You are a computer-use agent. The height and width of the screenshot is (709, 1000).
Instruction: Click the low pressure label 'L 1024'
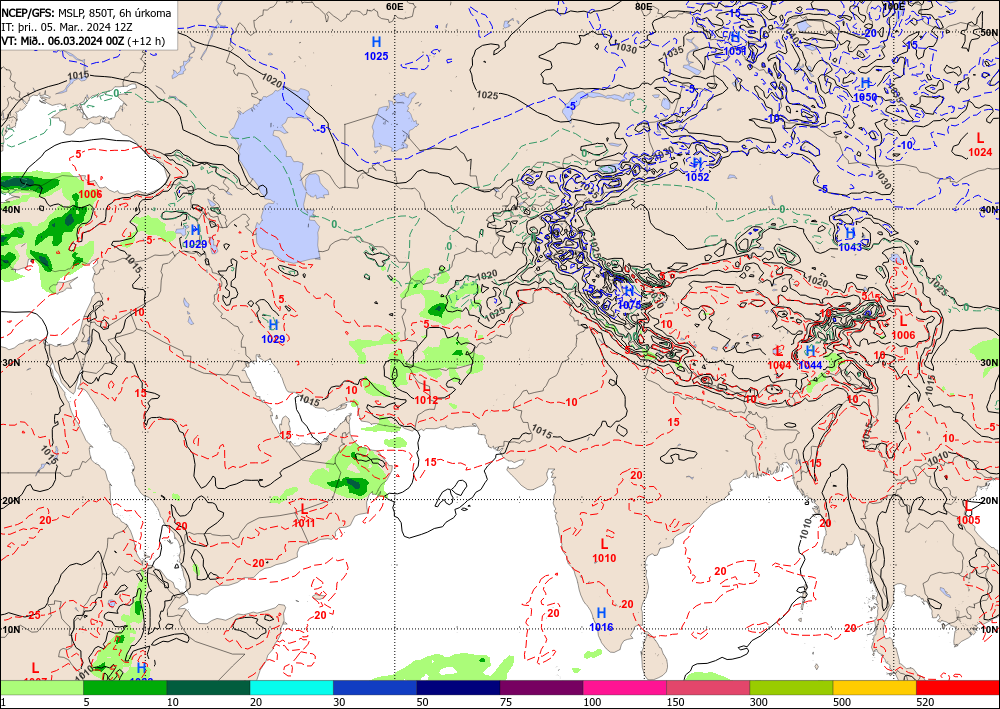(x=980, y=145)
